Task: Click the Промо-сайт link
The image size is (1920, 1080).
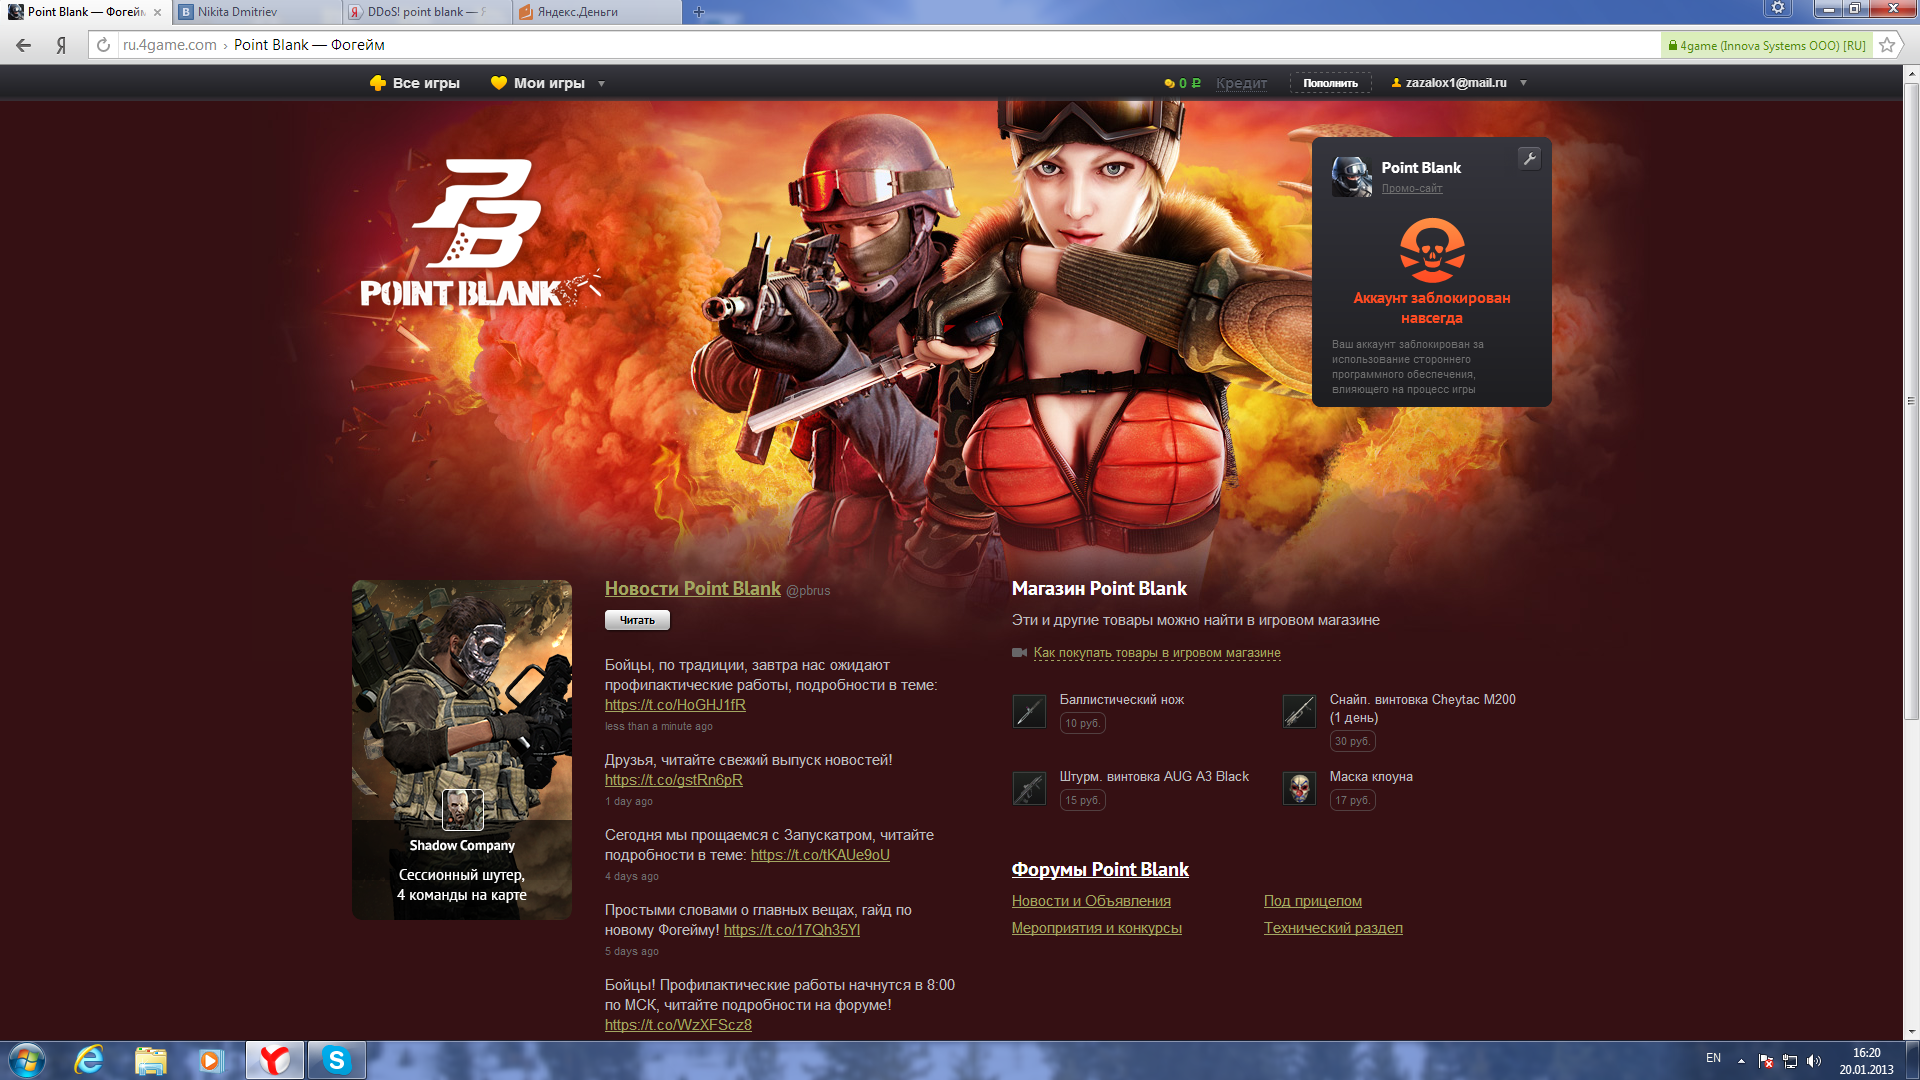Action: click(x=1411, y=188)
